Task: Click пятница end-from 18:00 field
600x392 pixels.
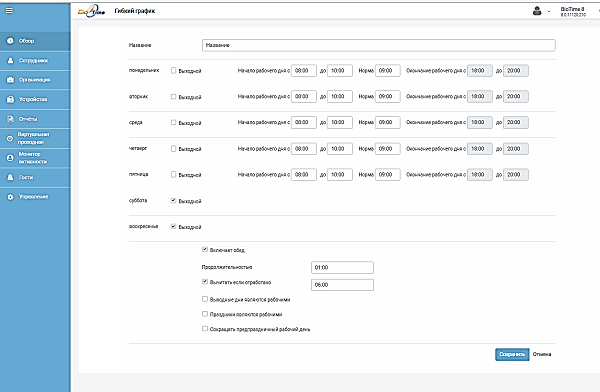Action: click(x=480, y=175)
